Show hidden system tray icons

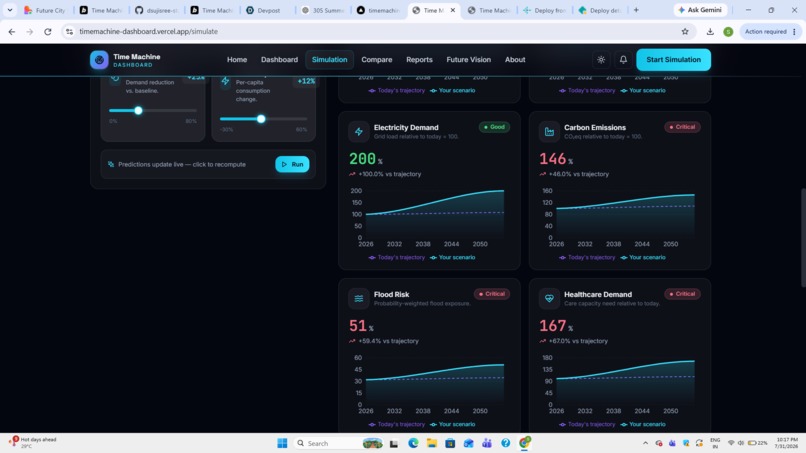click(645, 443)
